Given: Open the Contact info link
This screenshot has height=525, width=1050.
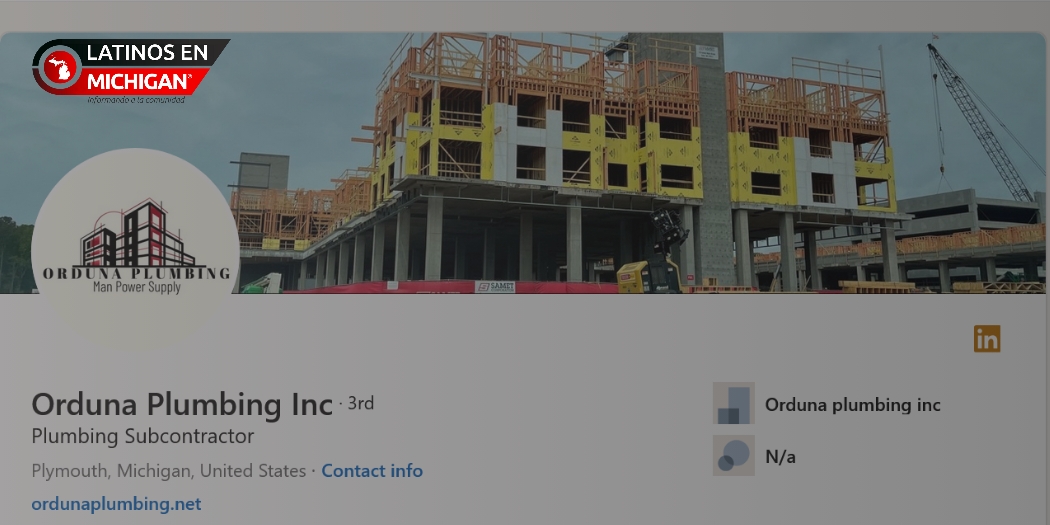Looking at the screenshot, I should click(x=372, y=471).
